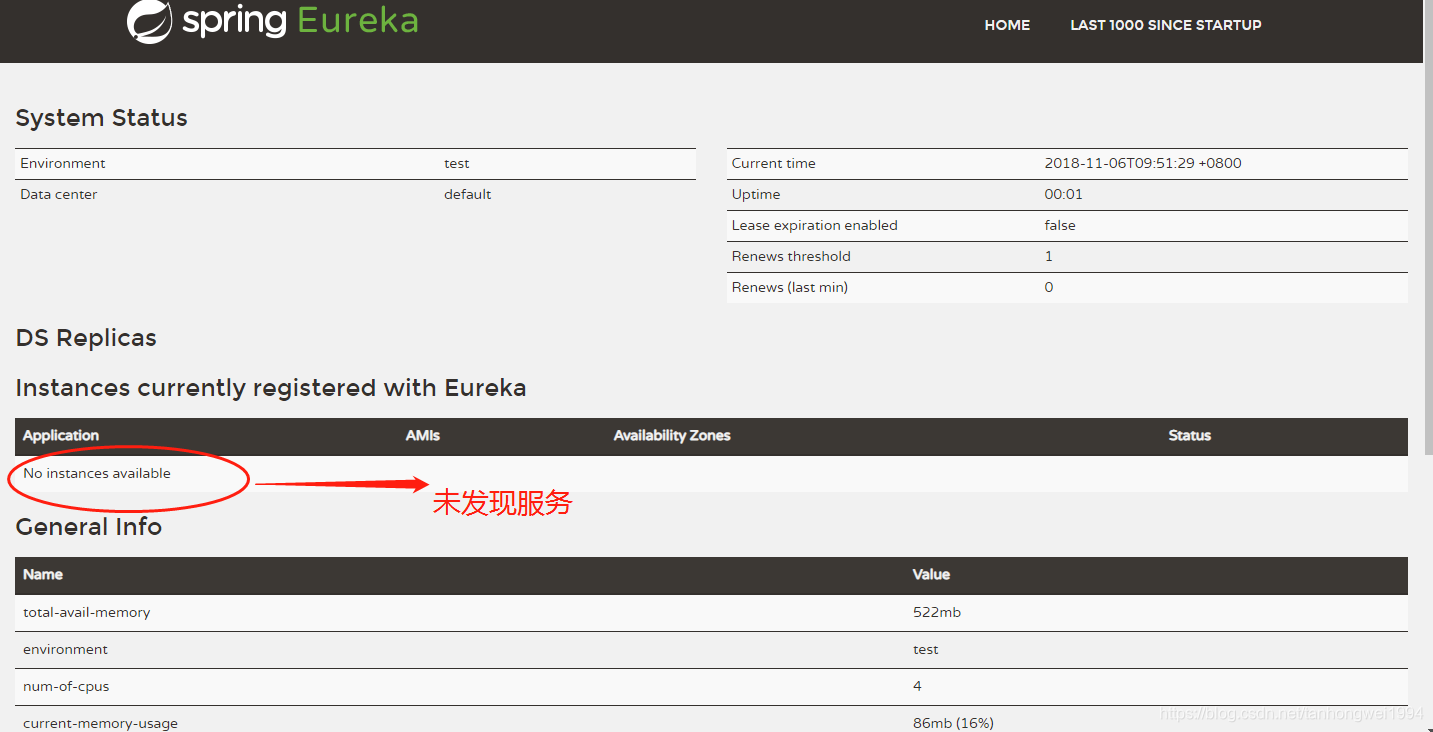Select Lease expiration enabled label
This screenshot has height=732, width=1433.
pos(815,225)
